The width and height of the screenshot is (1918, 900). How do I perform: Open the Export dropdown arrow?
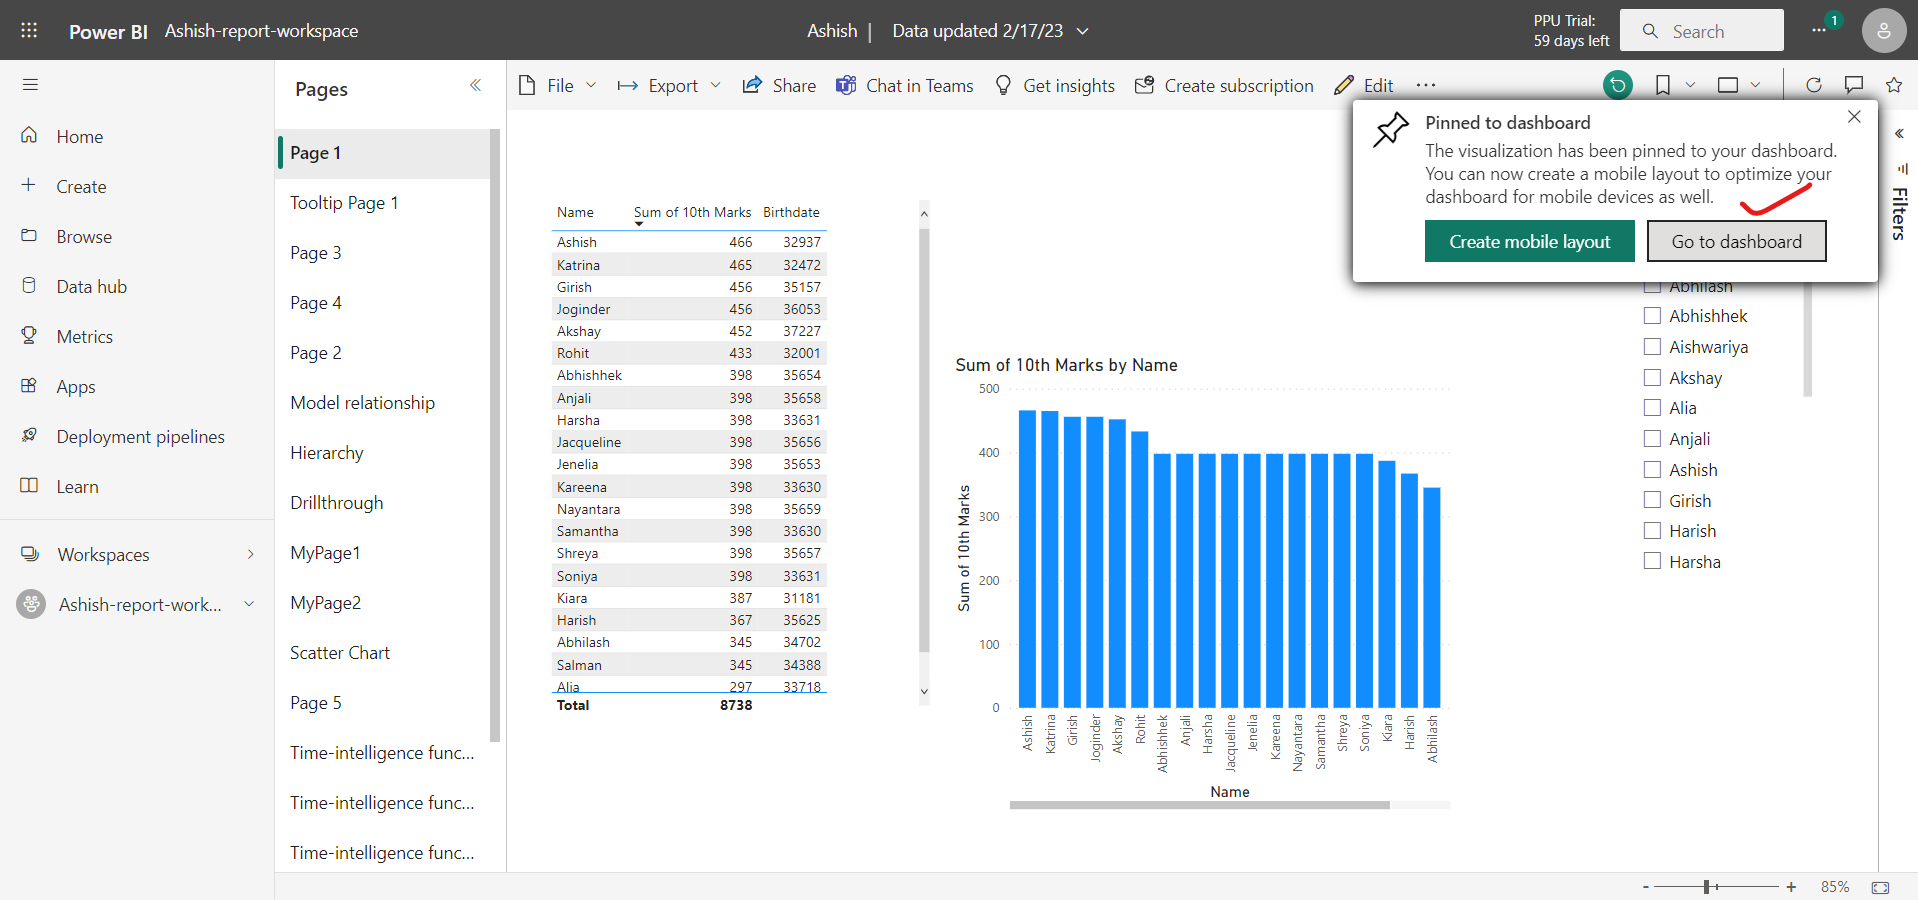coord(717,85)
